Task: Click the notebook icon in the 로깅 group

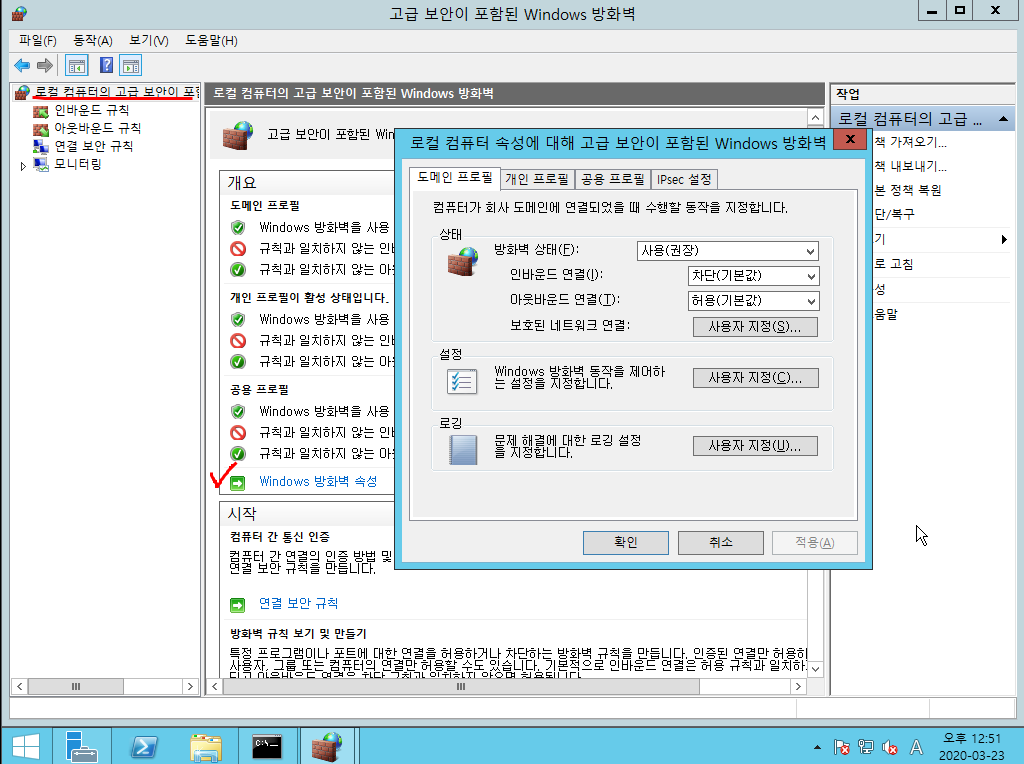Action: [x=463, y=450]
